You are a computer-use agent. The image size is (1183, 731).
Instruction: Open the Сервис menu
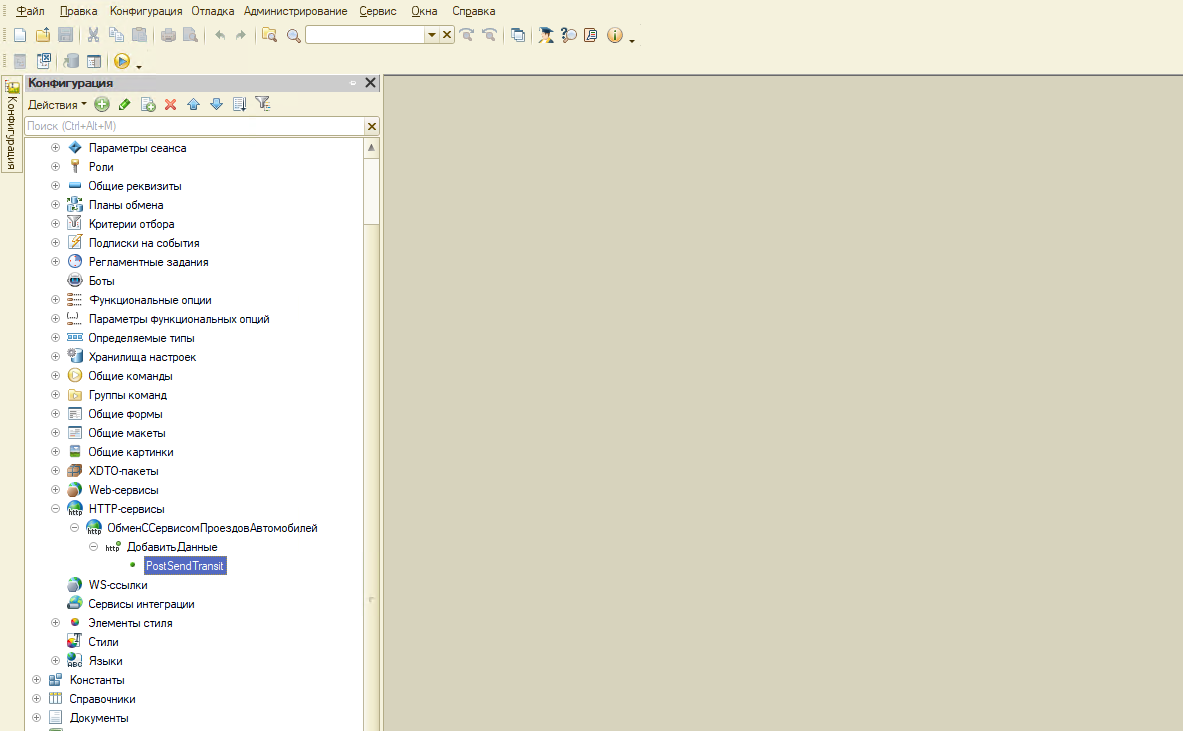coord(377,11)
